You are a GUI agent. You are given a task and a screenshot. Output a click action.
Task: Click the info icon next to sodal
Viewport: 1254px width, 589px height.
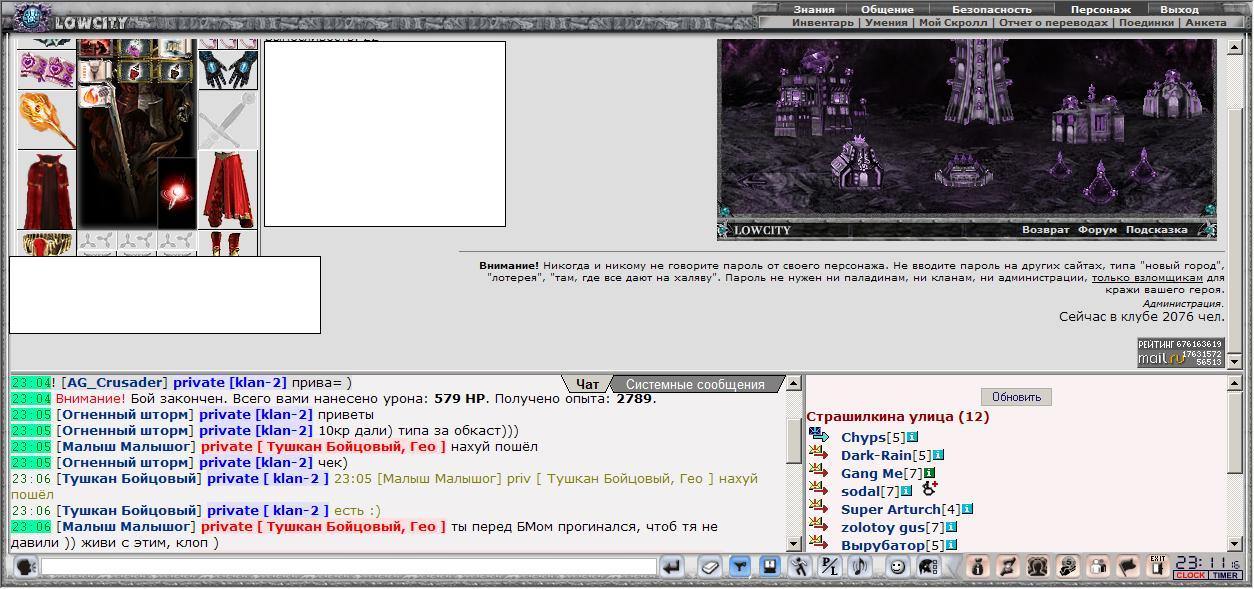pos(906,491)
